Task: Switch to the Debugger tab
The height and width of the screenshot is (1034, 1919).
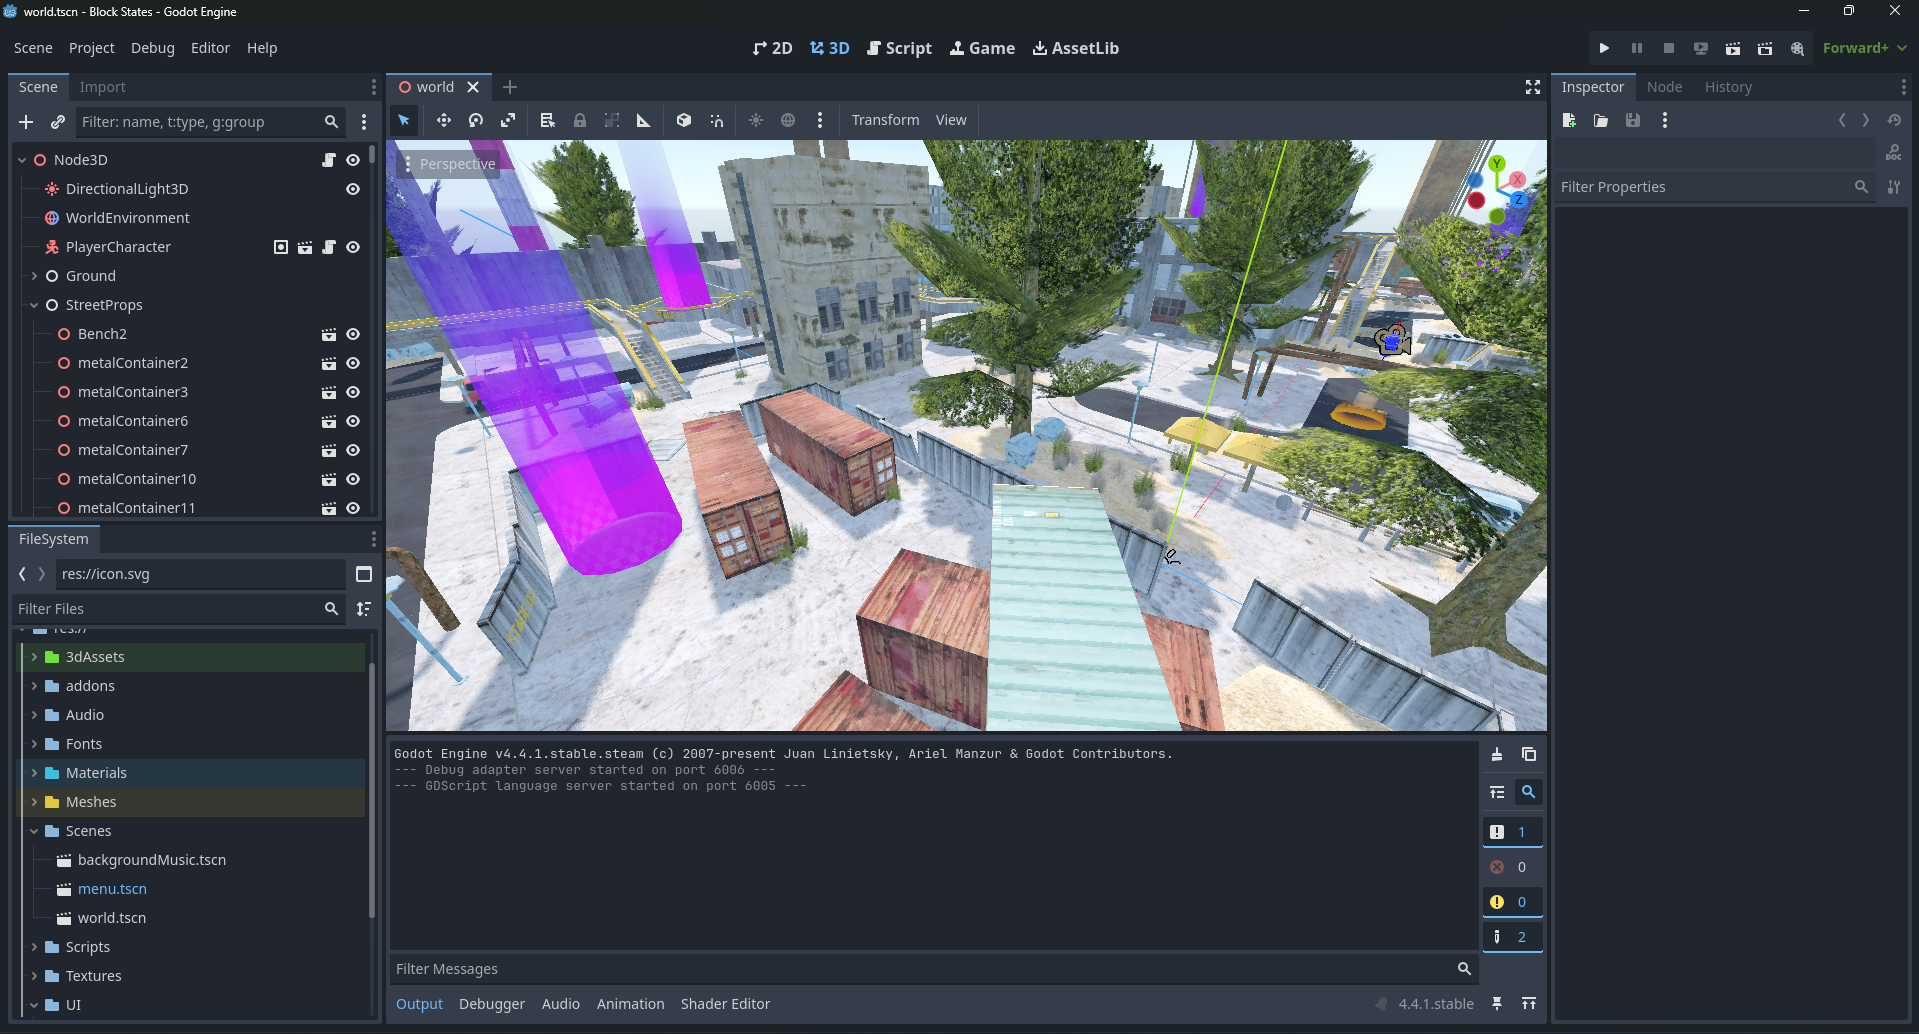Action: click(x=491, y=1004)
